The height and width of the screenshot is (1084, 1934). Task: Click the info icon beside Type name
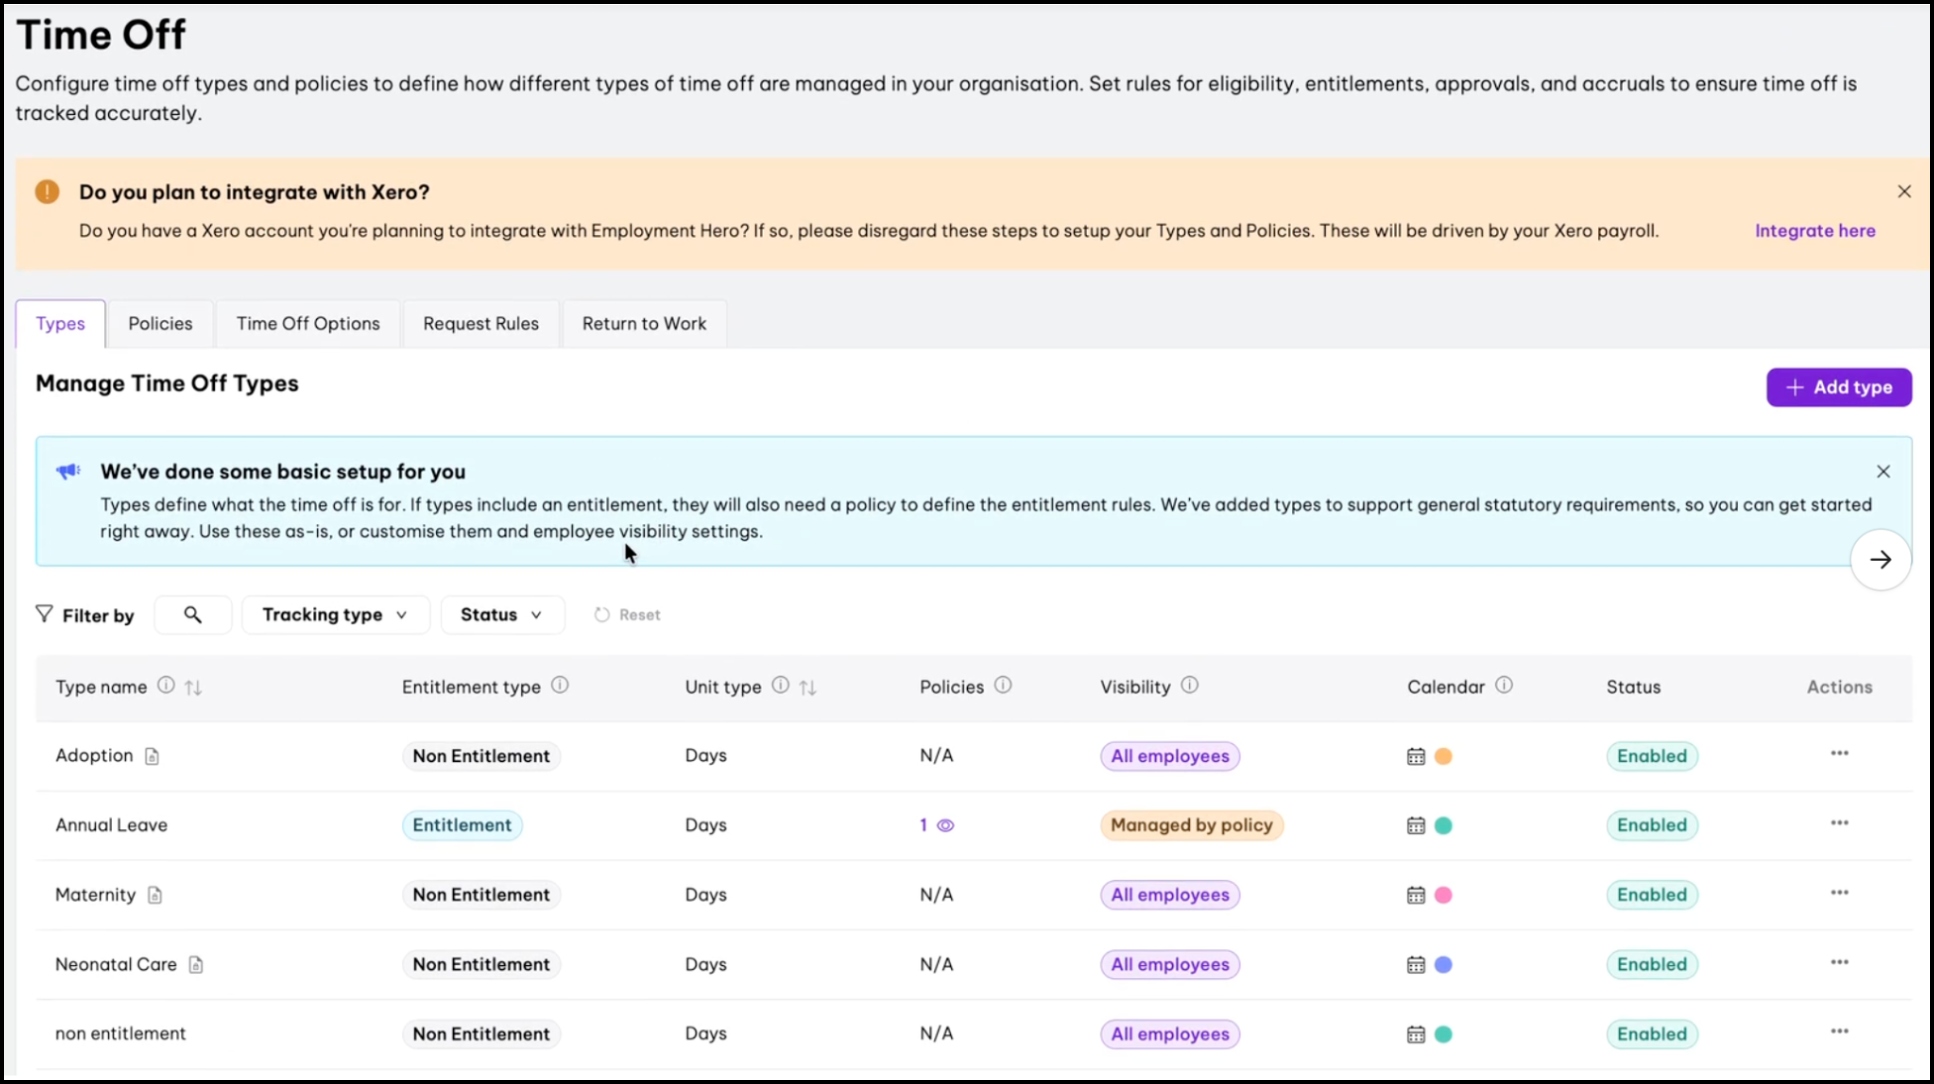(166, 686)
